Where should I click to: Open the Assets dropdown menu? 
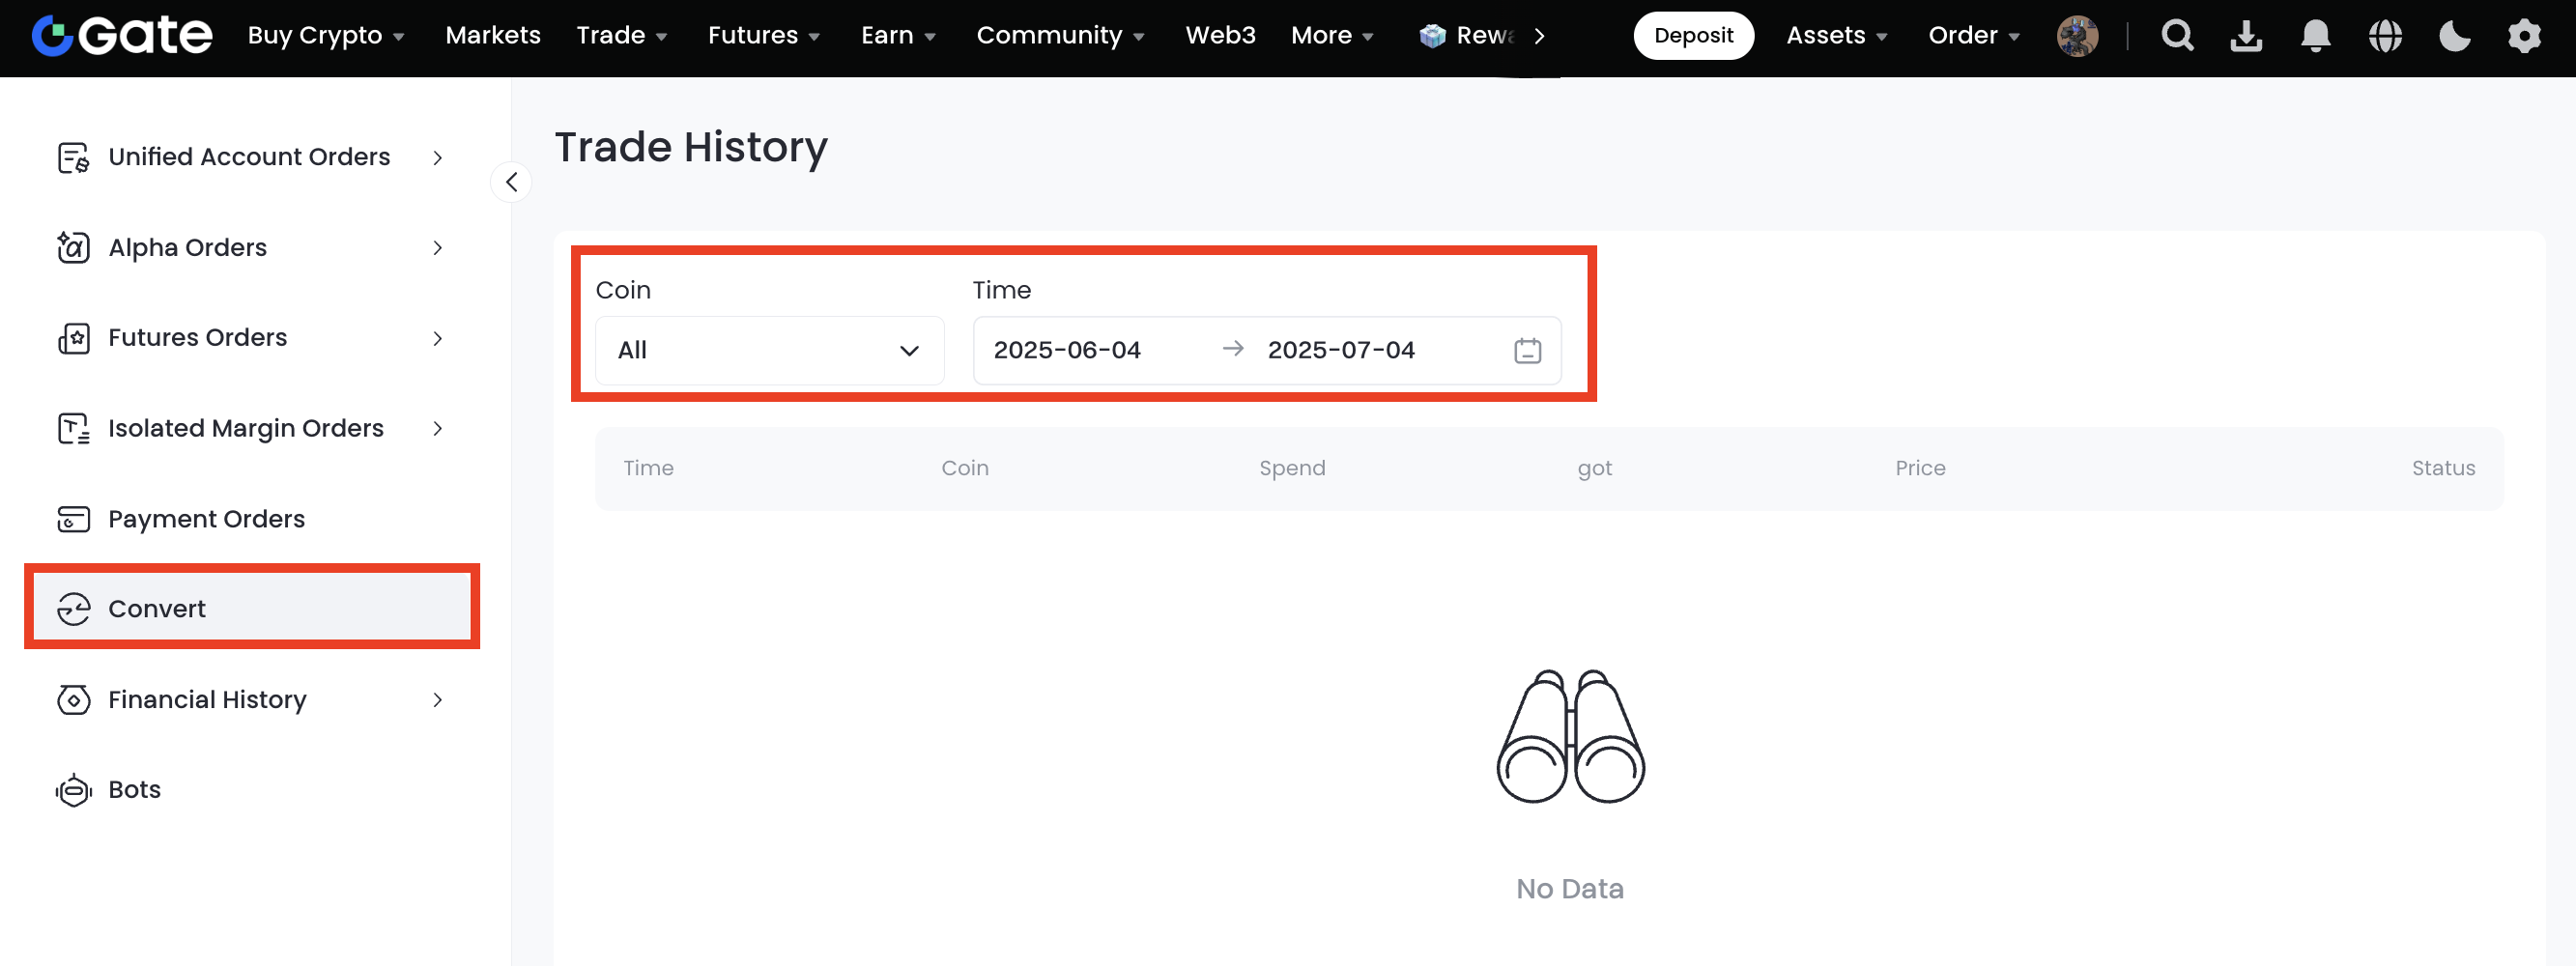pyautogui.click(x=1836, y=36)
